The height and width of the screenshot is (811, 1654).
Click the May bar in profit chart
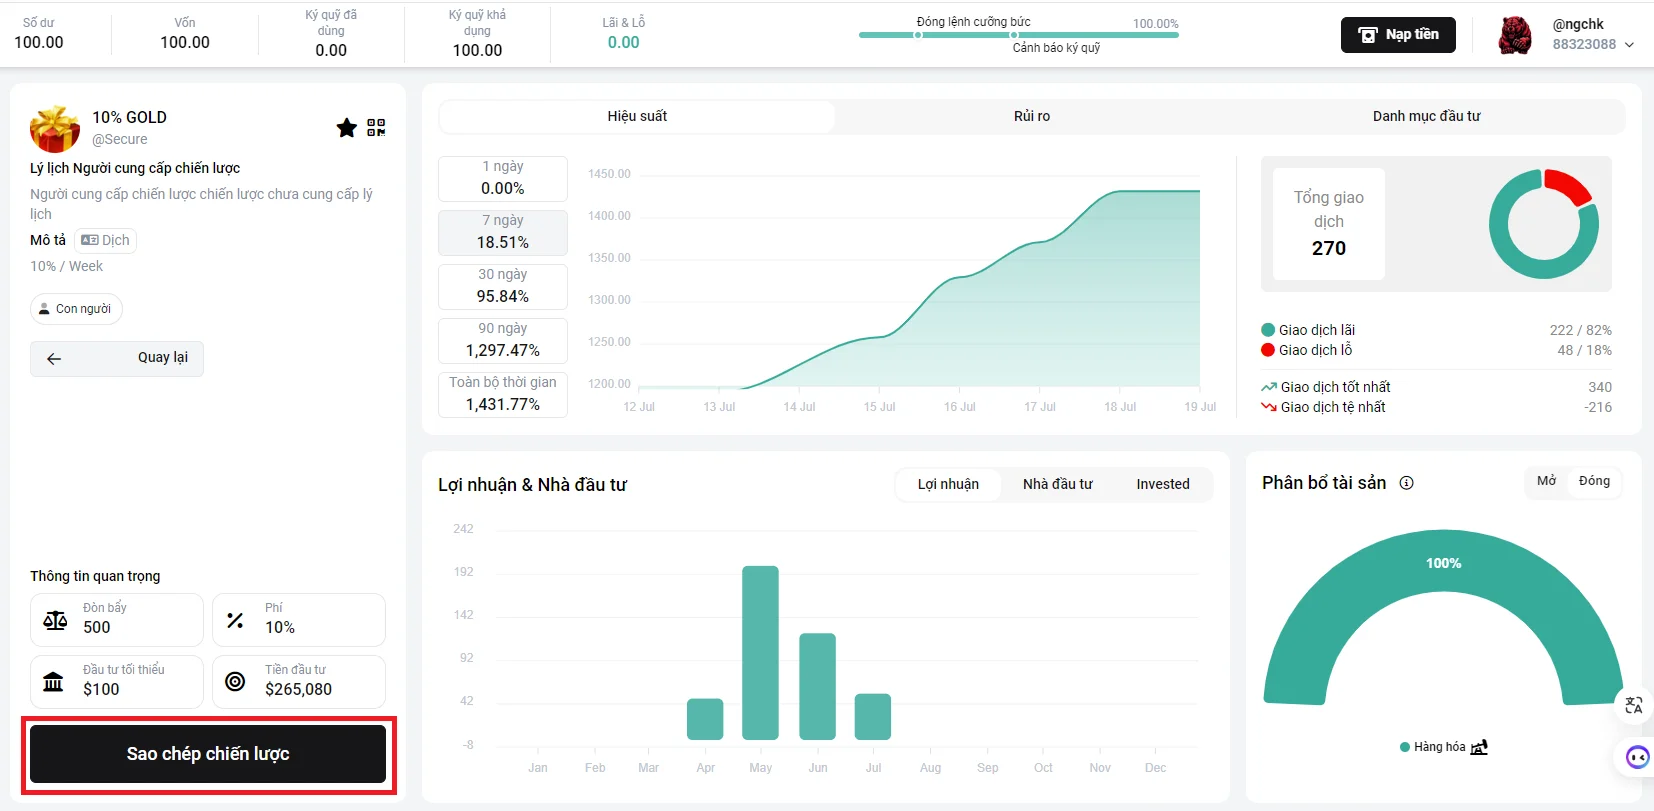(760, 653)
